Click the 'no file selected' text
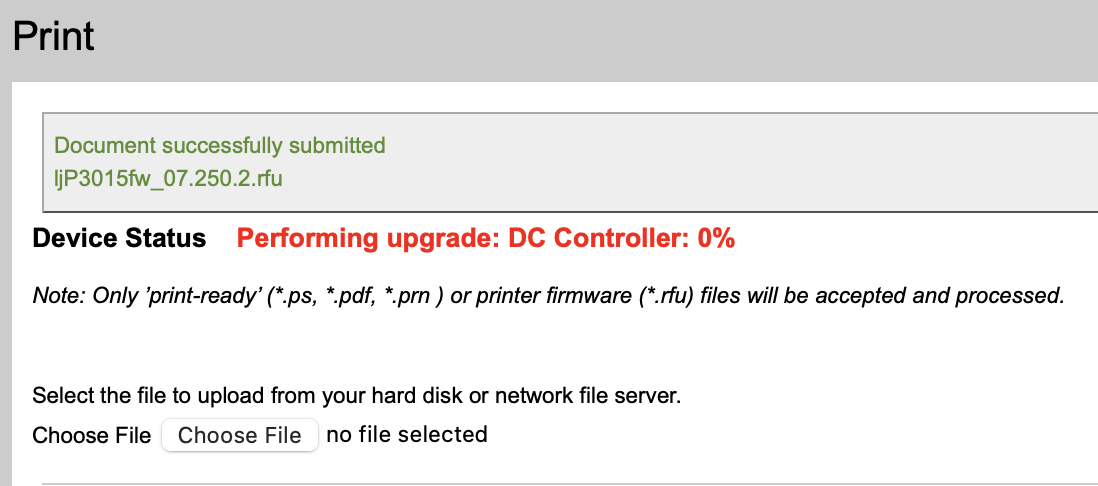The height and width of the screenshot is (486, 1098). (x=407, y=434)
